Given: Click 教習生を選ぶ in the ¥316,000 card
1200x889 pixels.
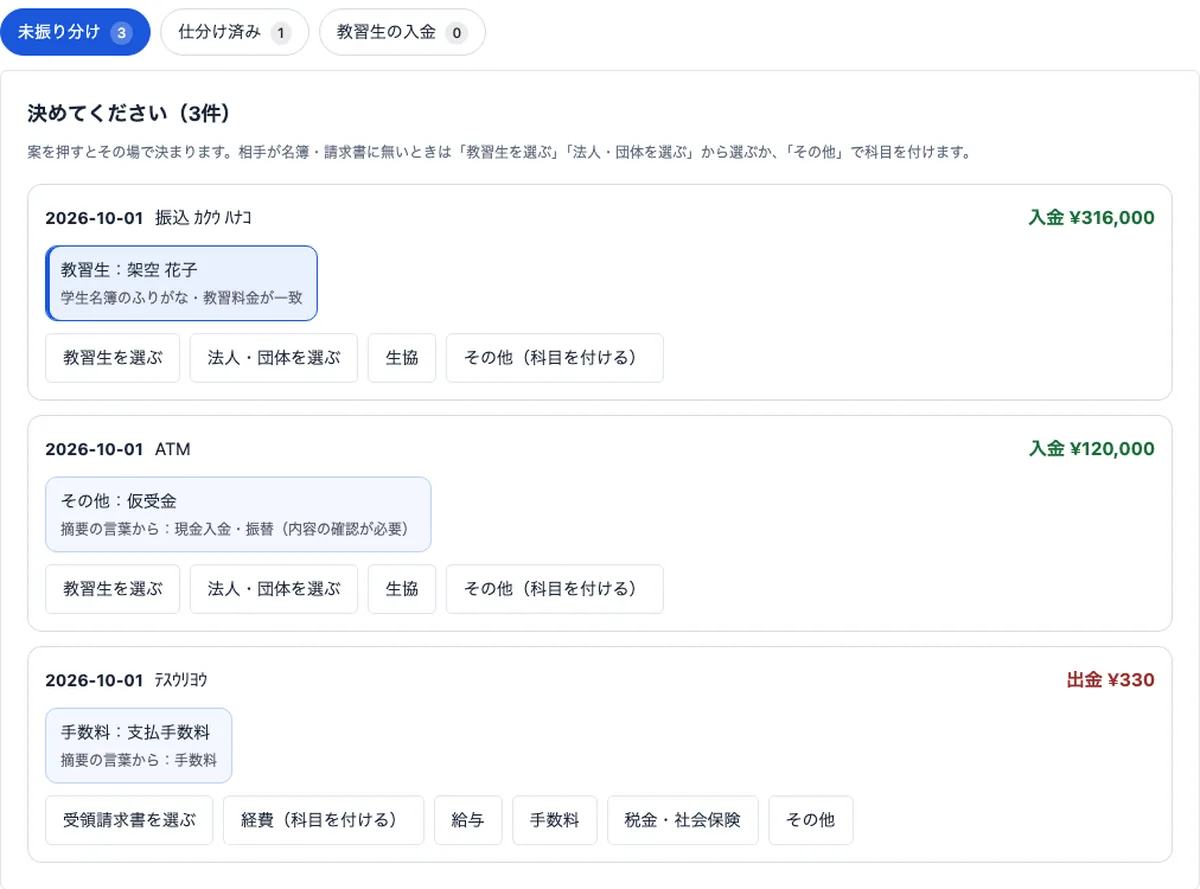Looking at the screenshot, I should pos(112,358).
